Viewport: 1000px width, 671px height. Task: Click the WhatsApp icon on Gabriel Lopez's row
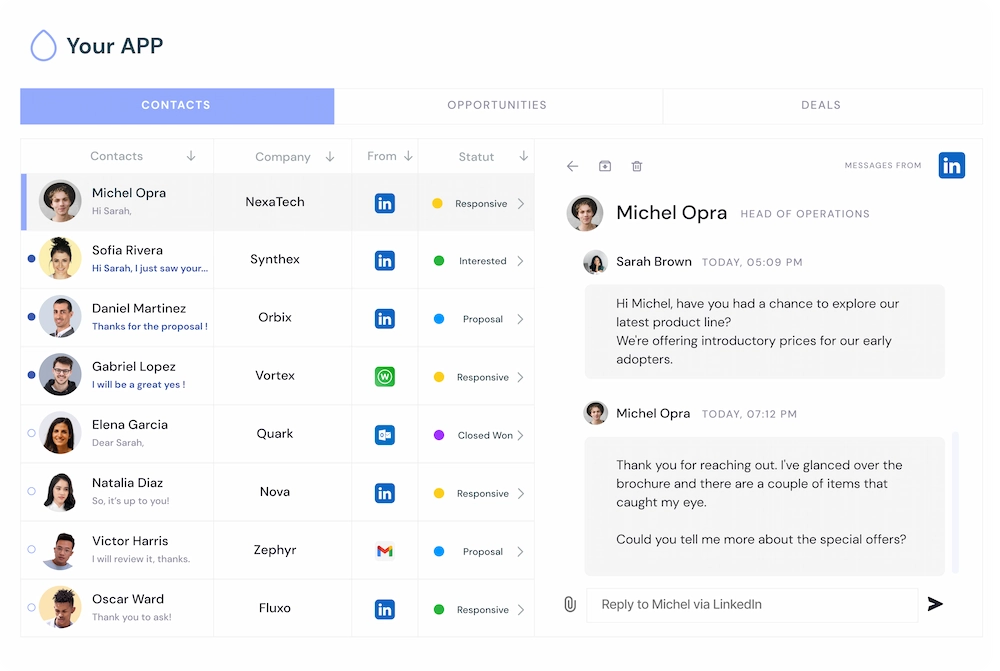(385, 376)
